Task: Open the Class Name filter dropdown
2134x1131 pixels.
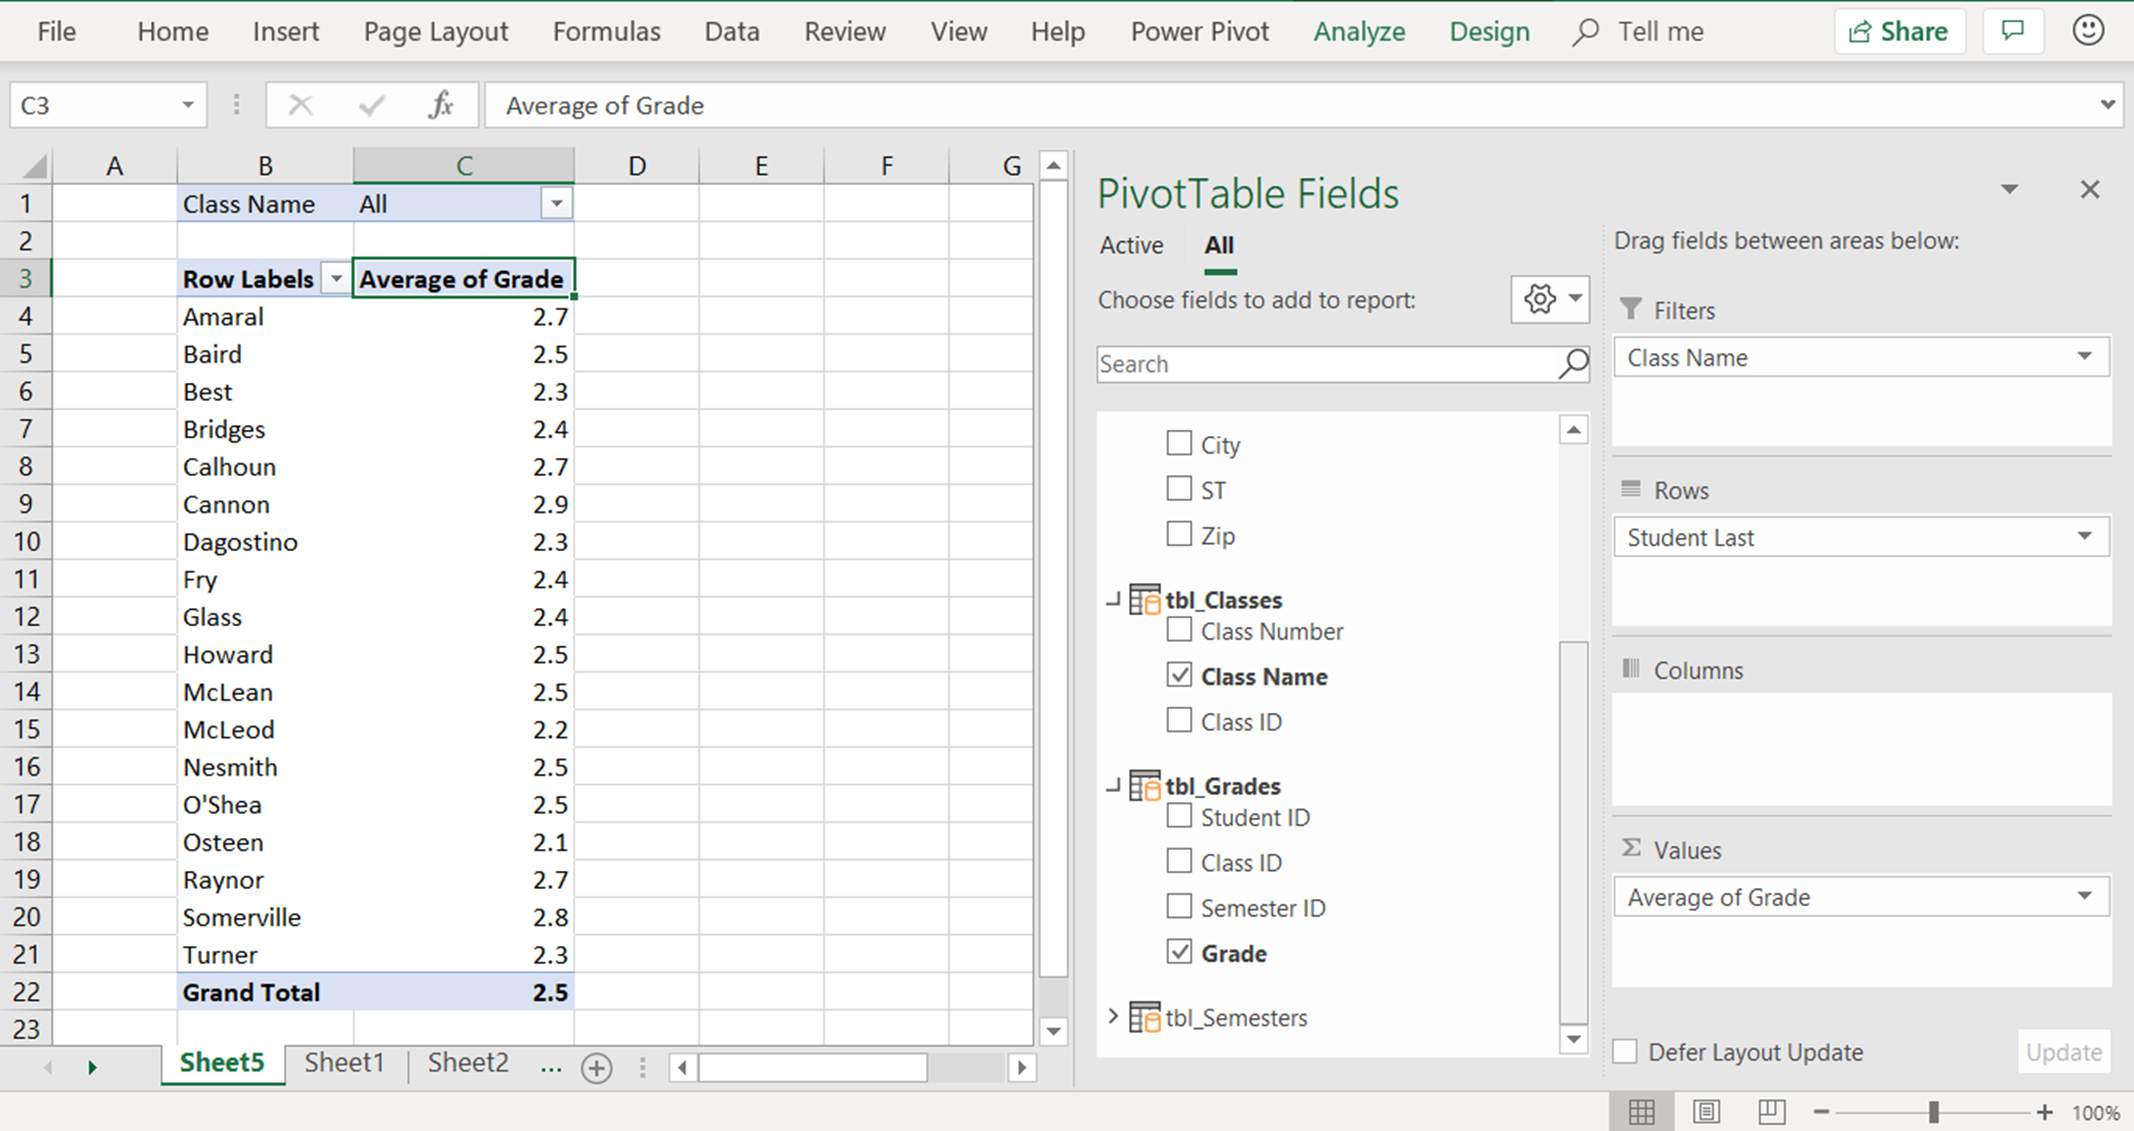Action: pyautogui.click(x=555, y=203)
